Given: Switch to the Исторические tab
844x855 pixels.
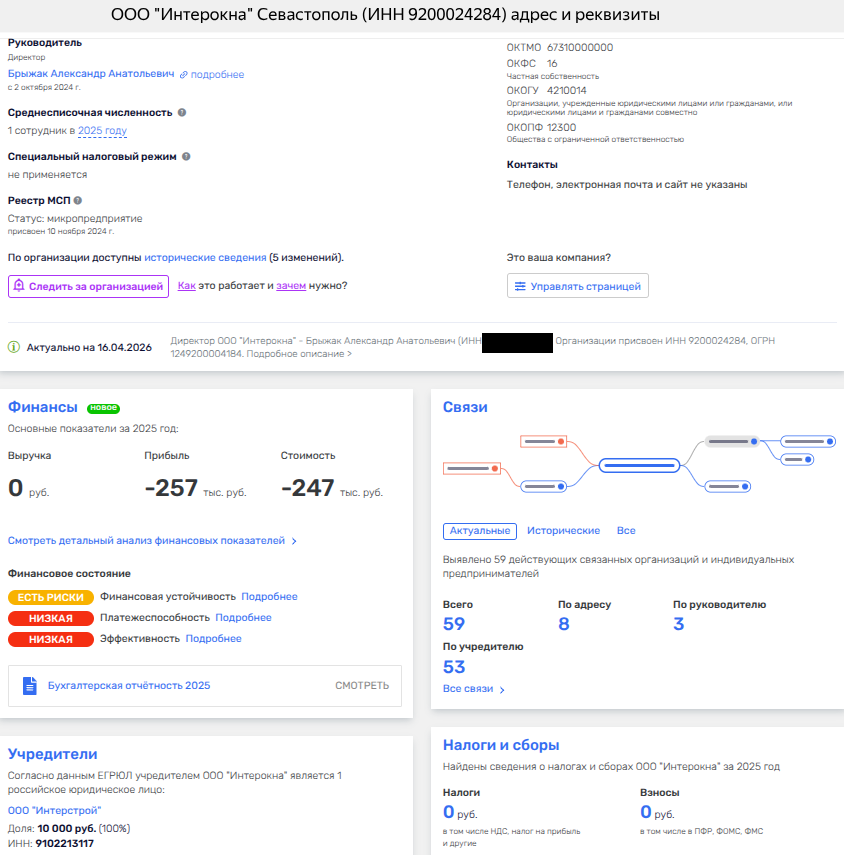Looking at the screenshot, I should 563,531.
